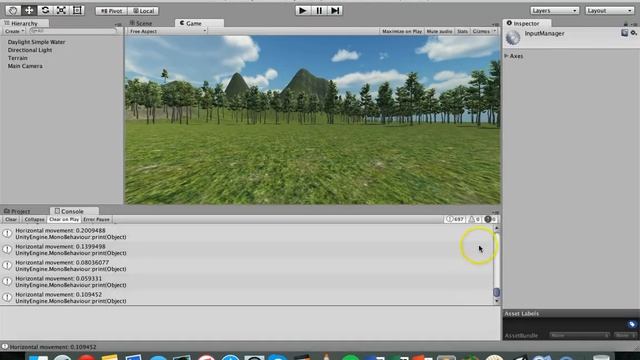
Task: Click the console Clear button
Action: (x=11, y=219)
